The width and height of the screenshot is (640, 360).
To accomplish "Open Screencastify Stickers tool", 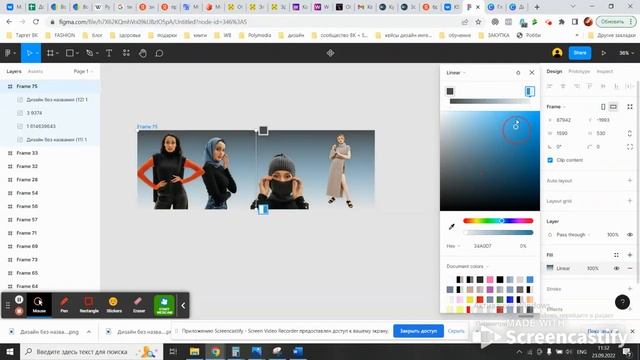I will (x=114, y=305).
